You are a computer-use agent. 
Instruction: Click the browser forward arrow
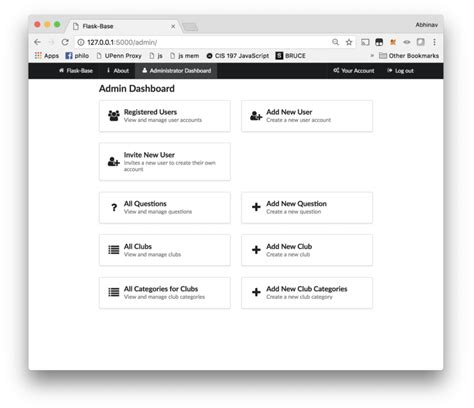51,42
